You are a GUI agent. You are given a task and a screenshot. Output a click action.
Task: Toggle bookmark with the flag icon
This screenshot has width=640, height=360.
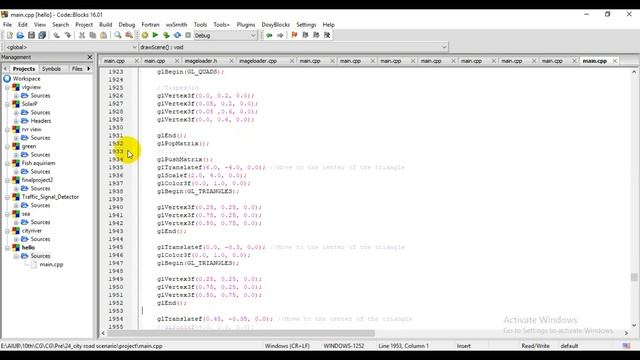click(294, 36)
